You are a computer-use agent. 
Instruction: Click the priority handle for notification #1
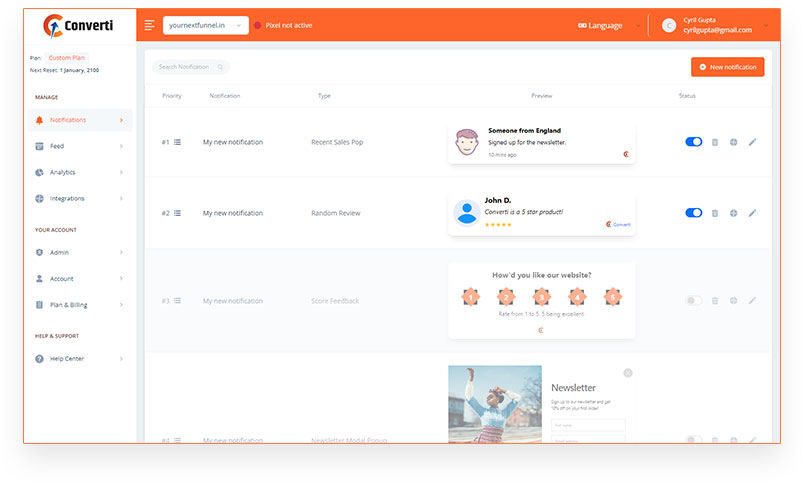177,142
